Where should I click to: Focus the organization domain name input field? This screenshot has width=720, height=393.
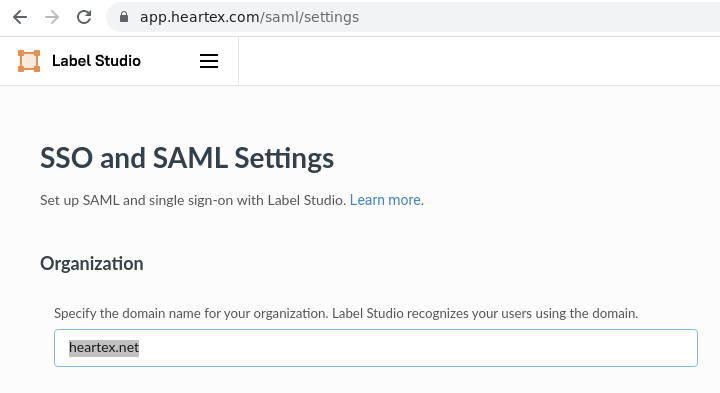point(376,348)
